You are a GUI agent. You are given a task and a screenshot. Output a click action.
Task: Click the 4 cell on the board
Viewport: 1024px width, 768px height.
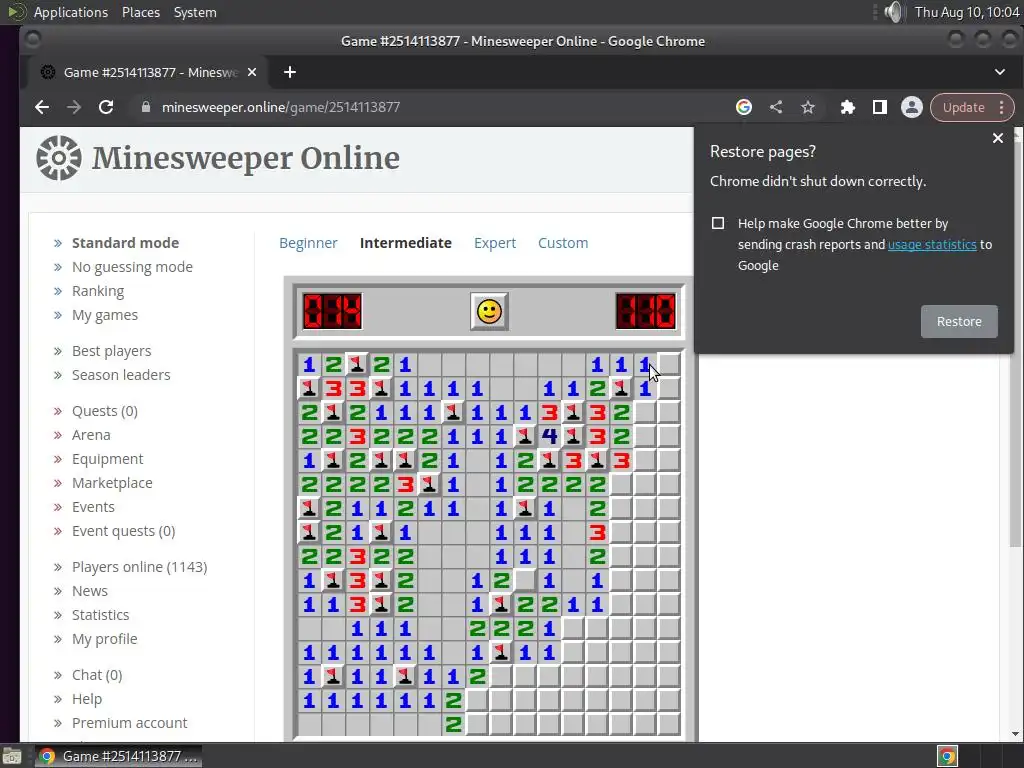[549, 436]
